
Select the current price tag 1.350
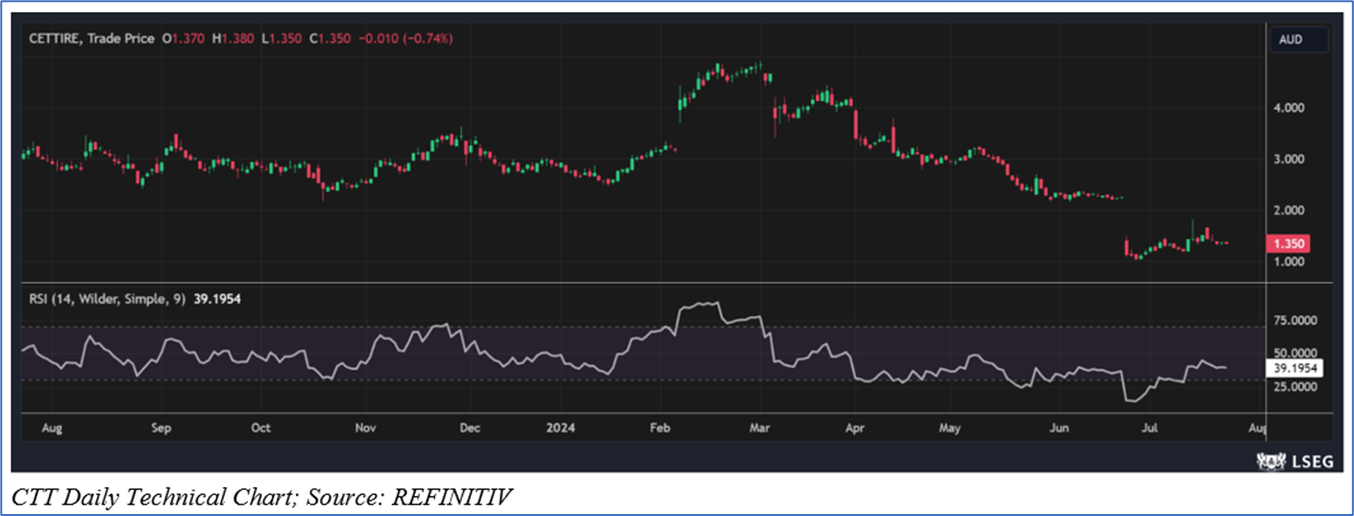click(x=1287, y=244)
